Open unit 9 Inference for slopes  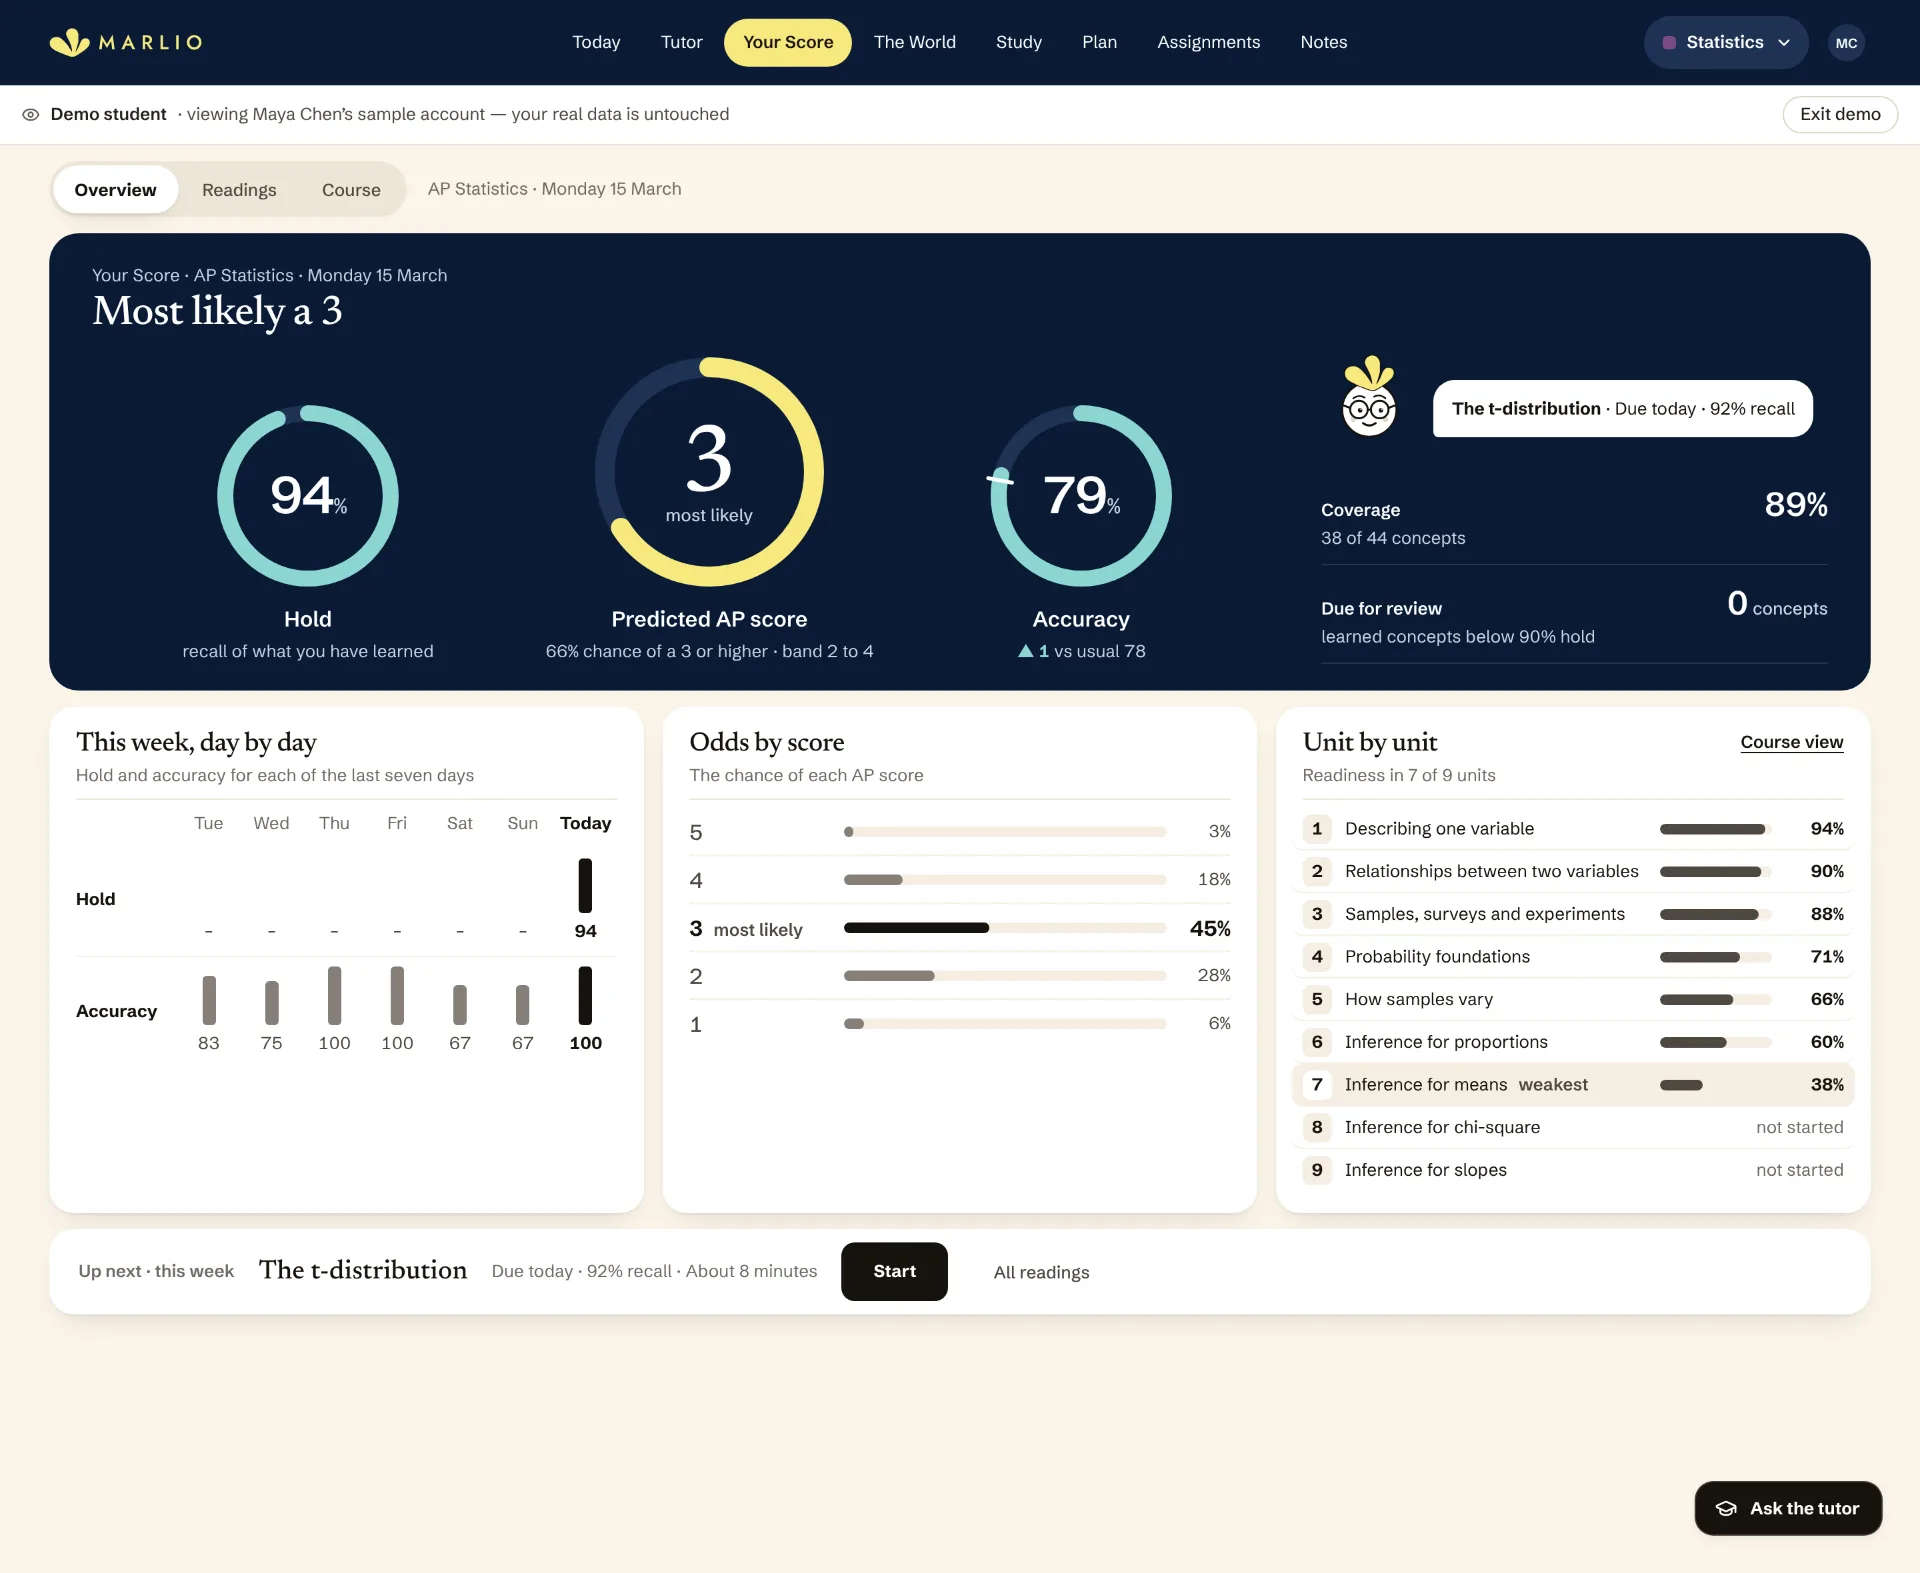[1573, 1170]
